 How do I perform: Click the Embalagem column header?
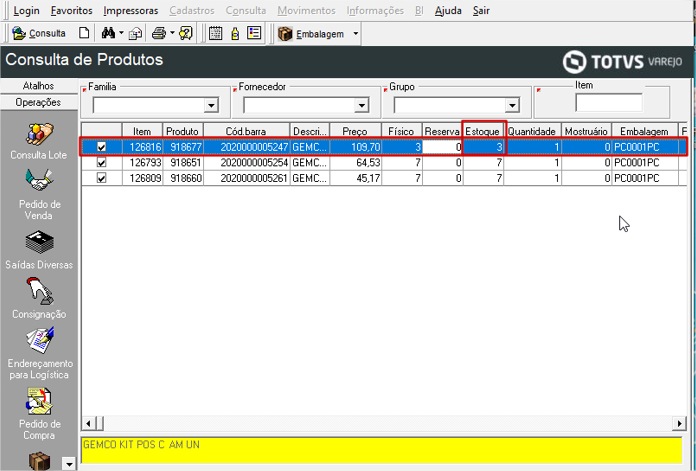click(645, 131)
